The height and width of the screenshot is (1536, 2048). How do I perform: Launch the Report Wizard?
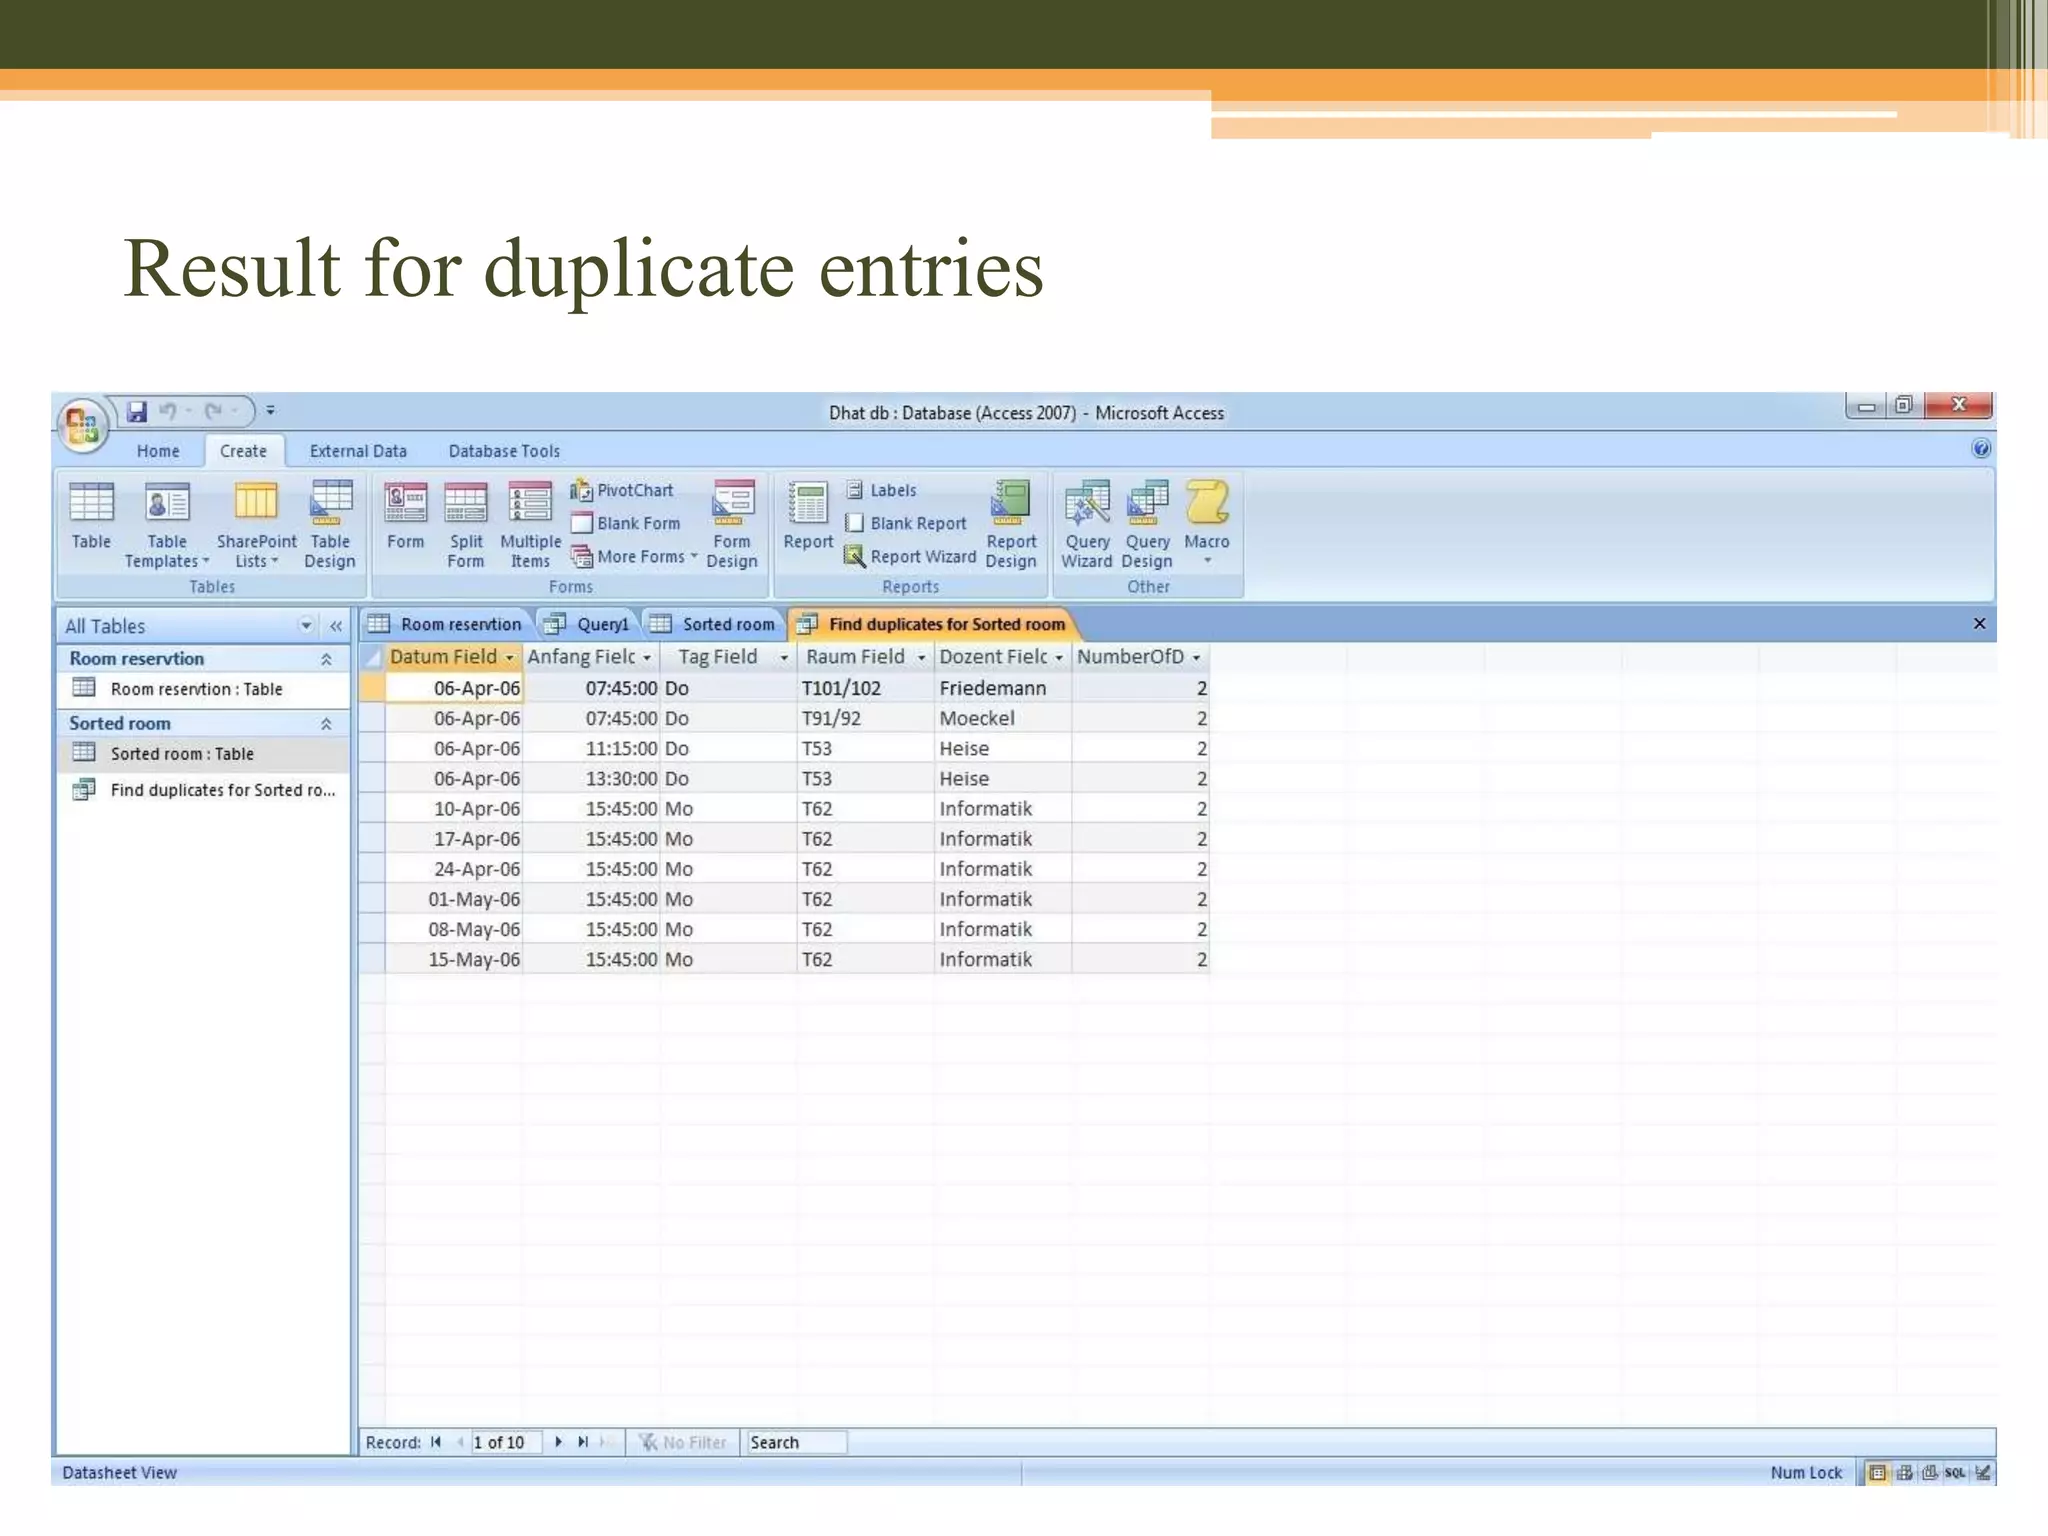910,556
